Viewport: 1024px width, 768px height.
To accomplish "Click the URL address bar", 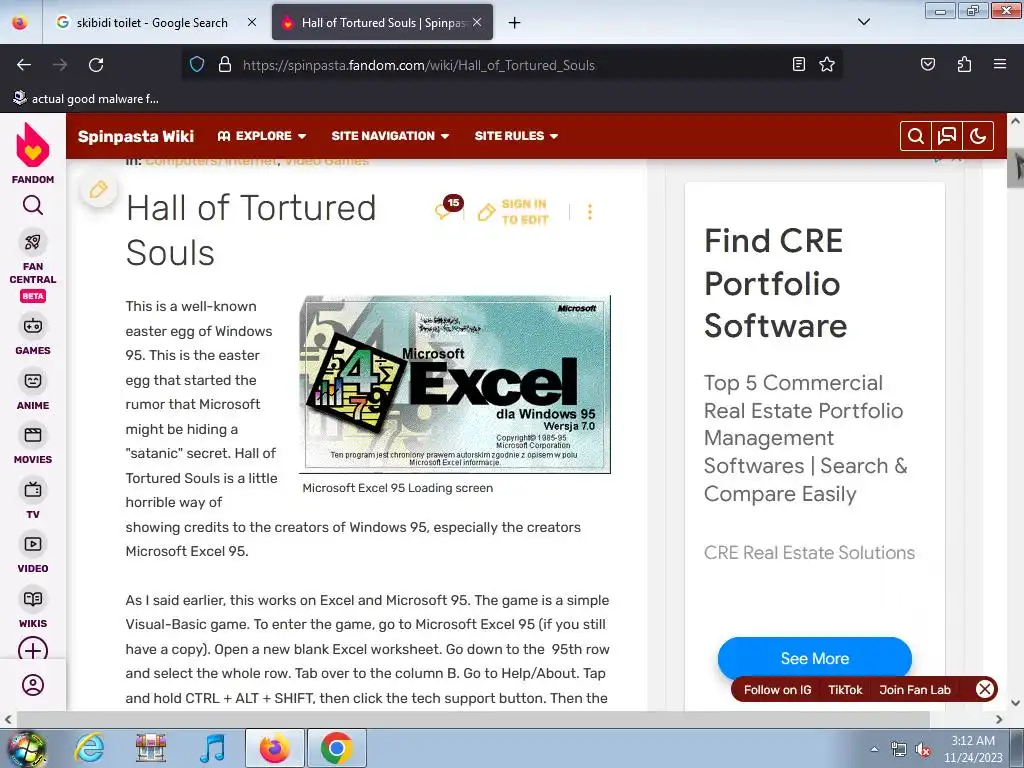I will pos(511,65).
